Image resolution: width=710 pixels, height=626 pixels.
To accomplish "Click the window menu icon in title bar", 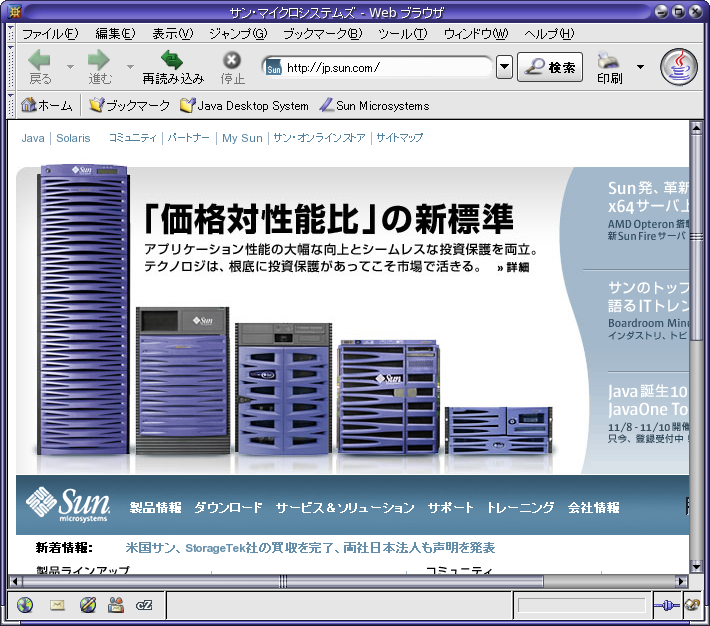I will [x=15, y=11].
